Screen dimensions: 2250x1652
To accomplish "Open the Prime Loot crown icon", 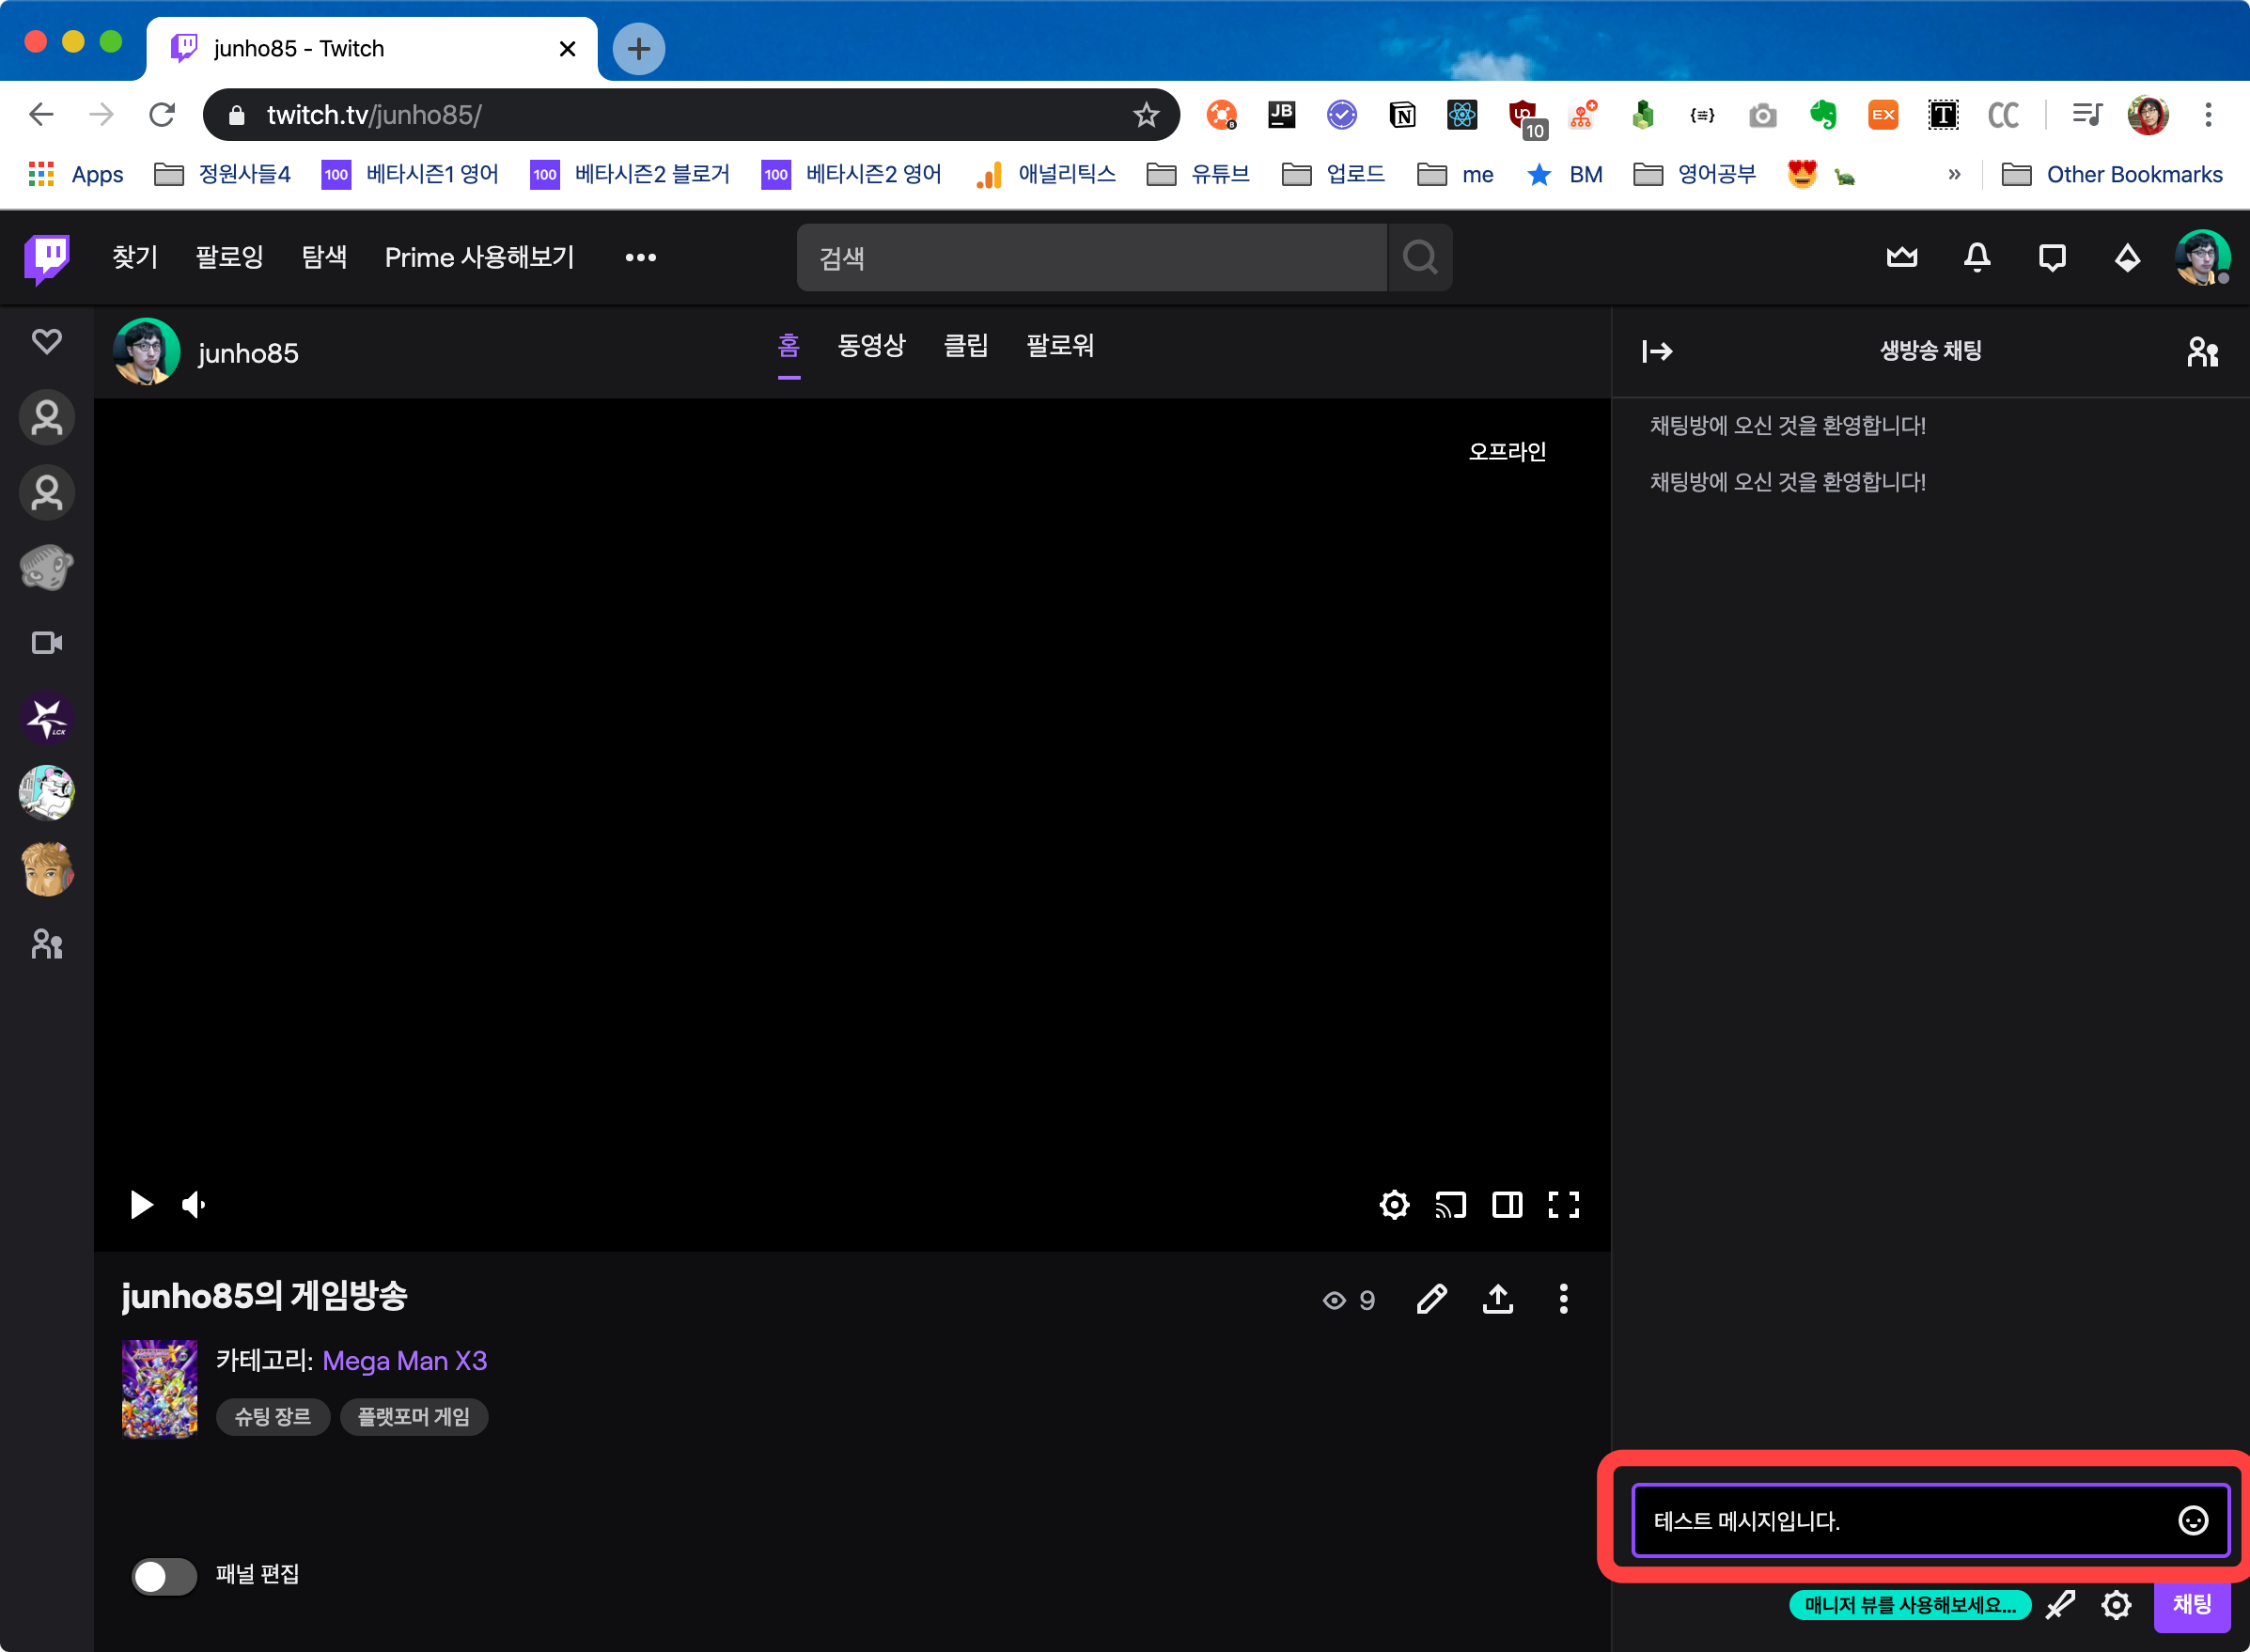I will coord(1901,257).
